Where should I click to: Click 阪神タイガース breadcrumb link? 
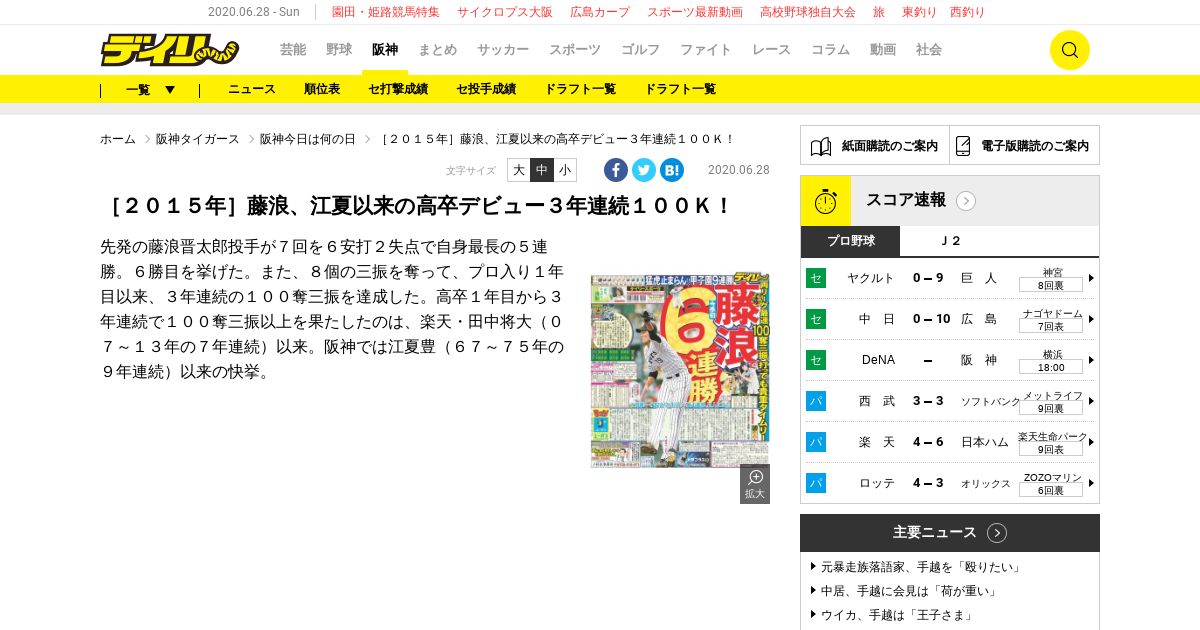(198, 139)
